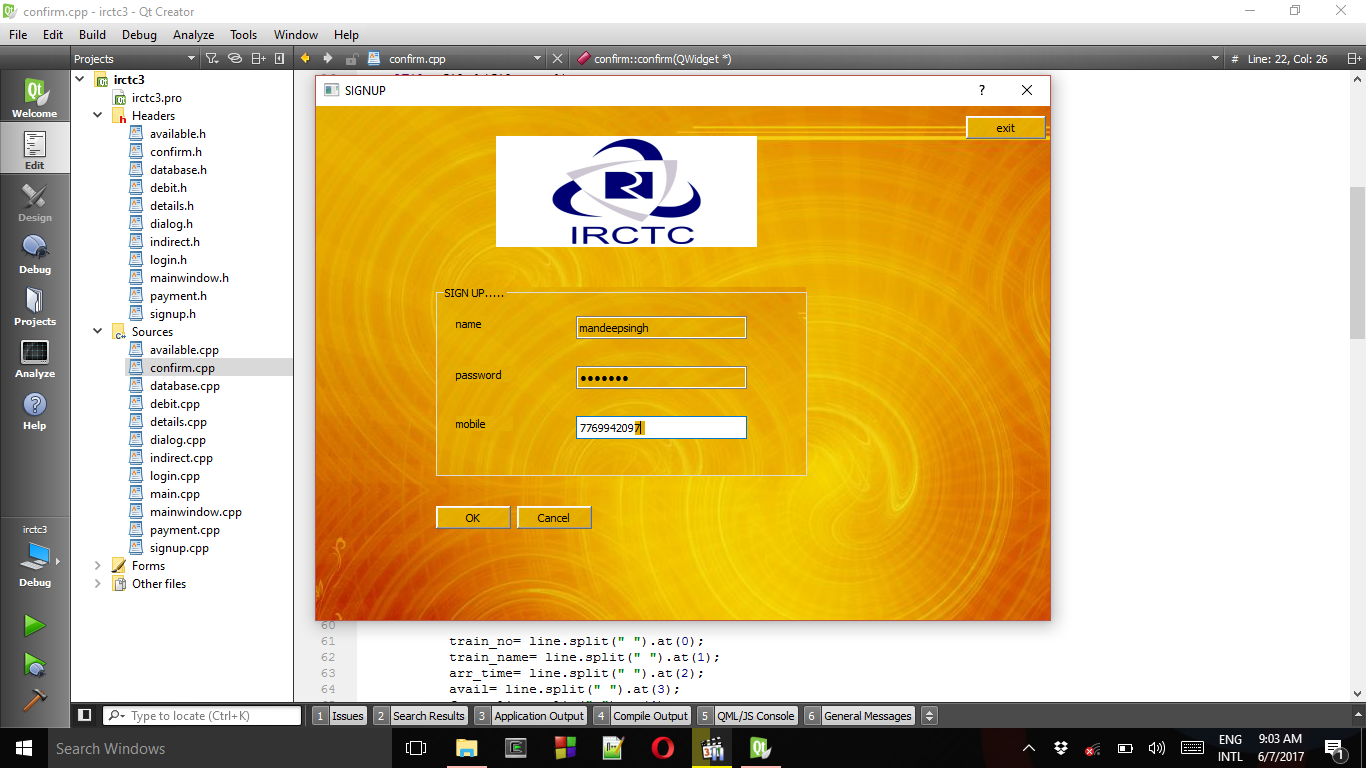The image size is (1366, 768).
Task: Open the Search Results pane
Action: [x=420, y=716]
